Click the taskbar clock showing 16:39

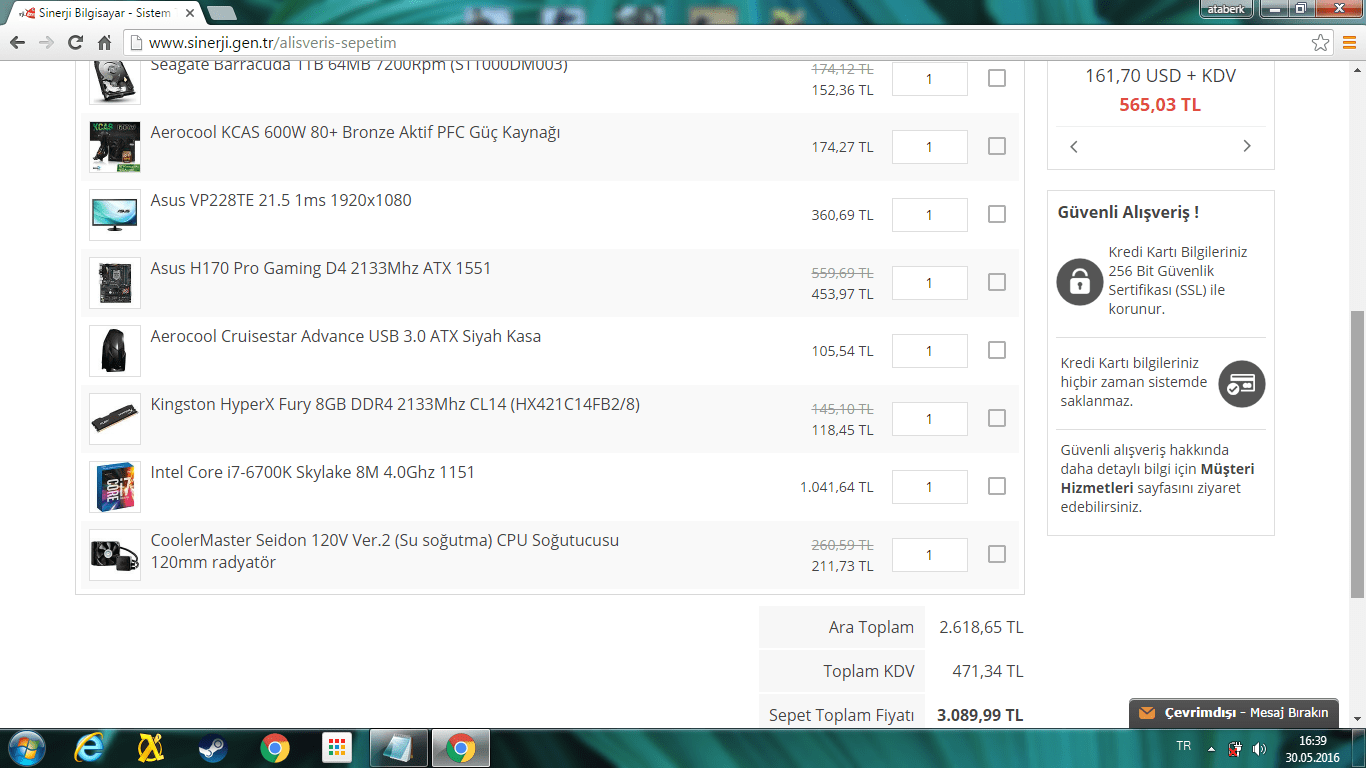point(1312,748)
